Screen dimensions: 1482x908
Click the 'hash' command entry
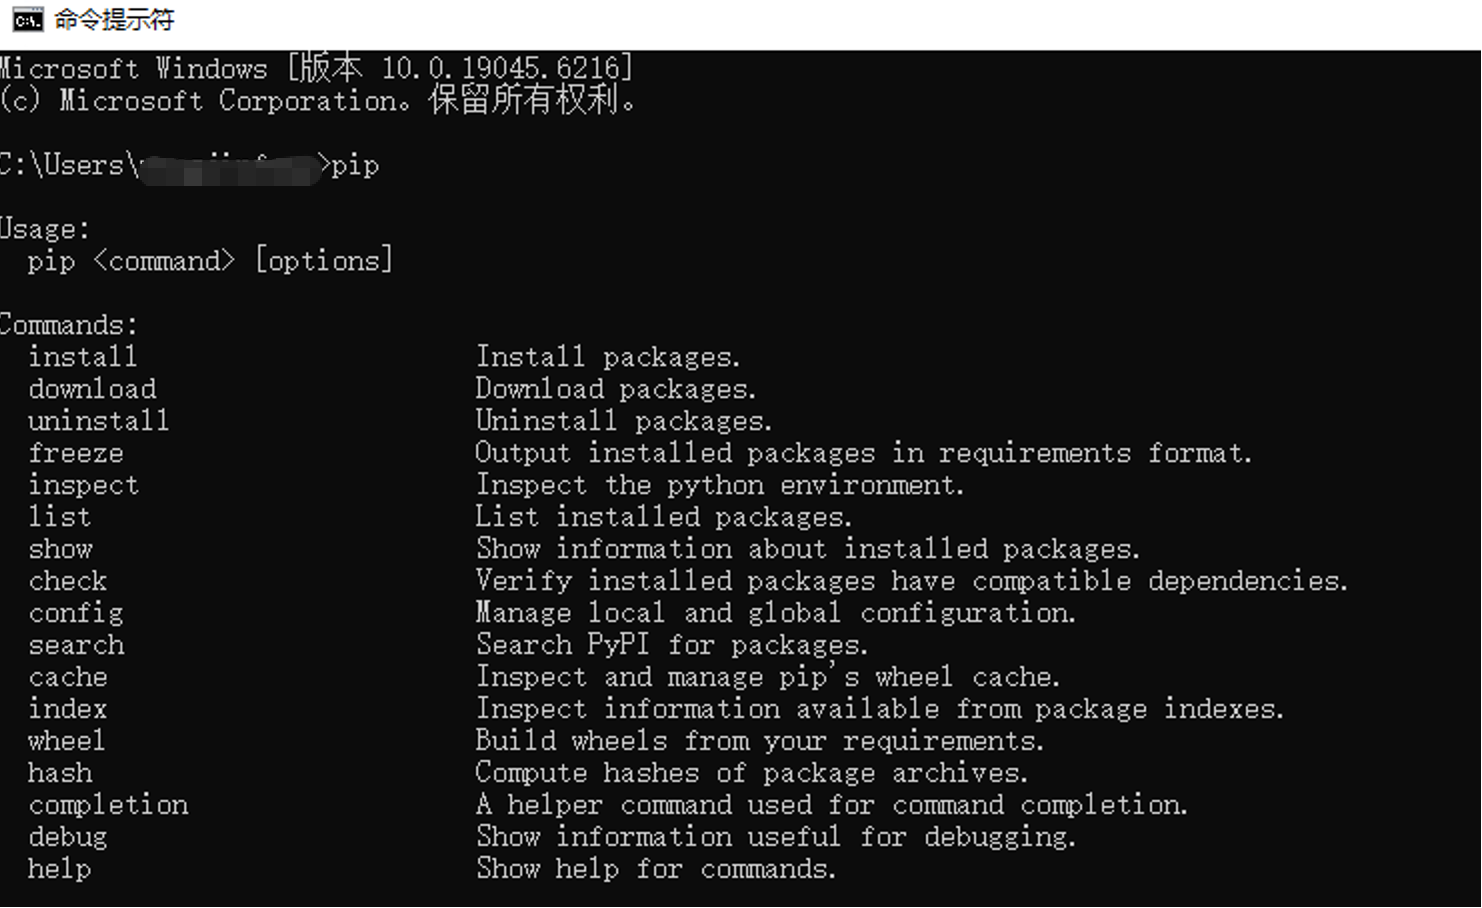point(60,773)
